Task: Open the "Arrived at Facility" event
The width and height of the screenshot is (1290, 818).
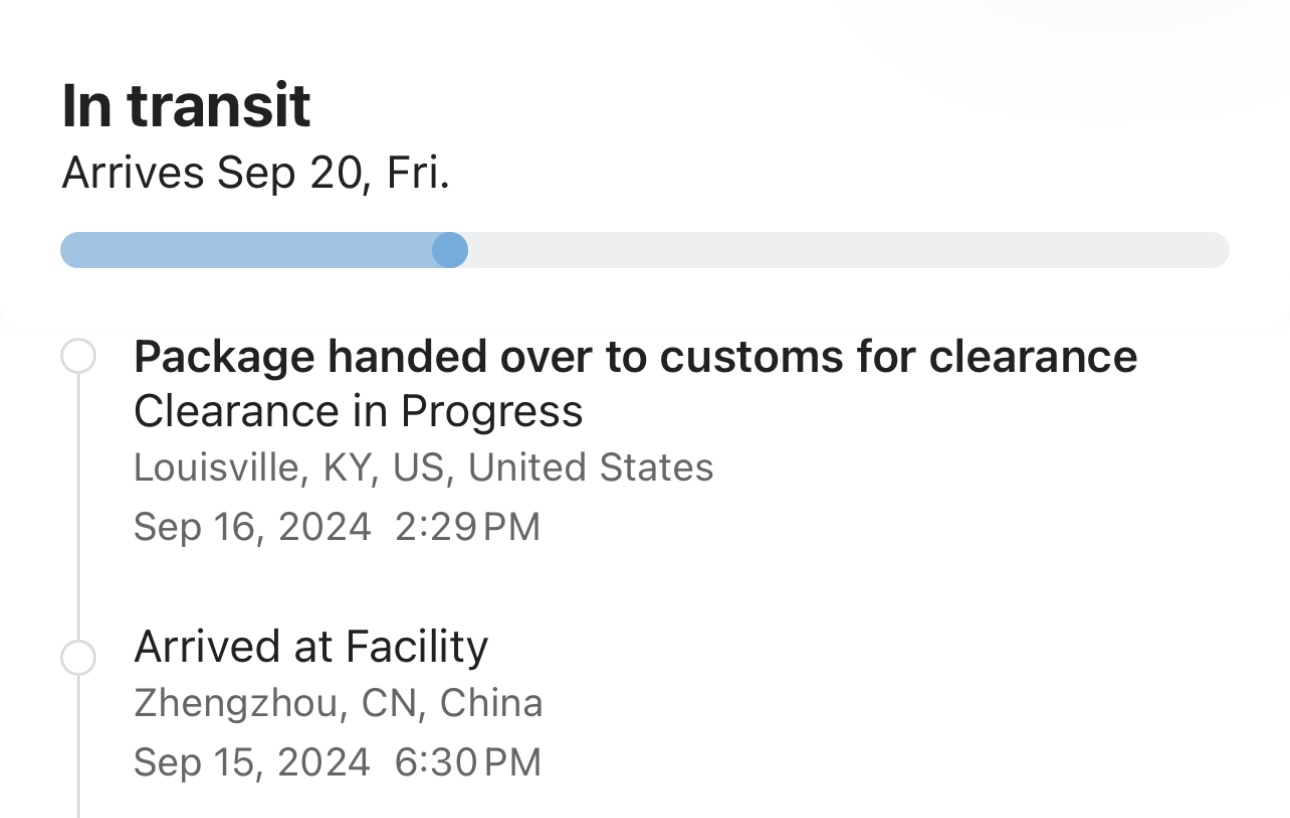Action: [x=311, y=647]
